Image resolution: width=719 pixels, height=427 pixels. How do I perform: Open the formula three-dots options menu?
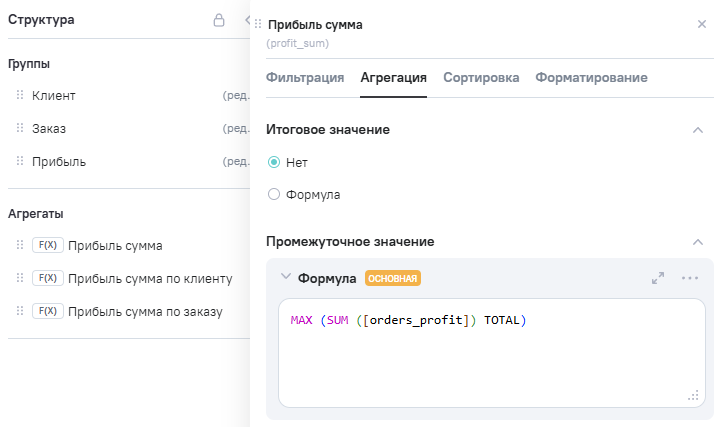pos(690,278)
